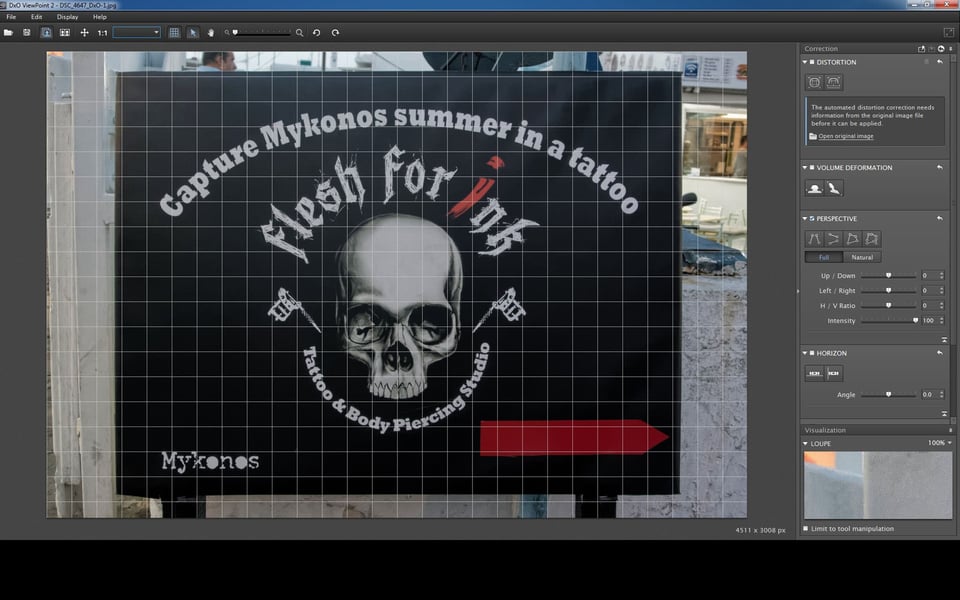This screenshot has width=960, height=600.
Task: Rotate image left
Action: click(x=317, y=32)
